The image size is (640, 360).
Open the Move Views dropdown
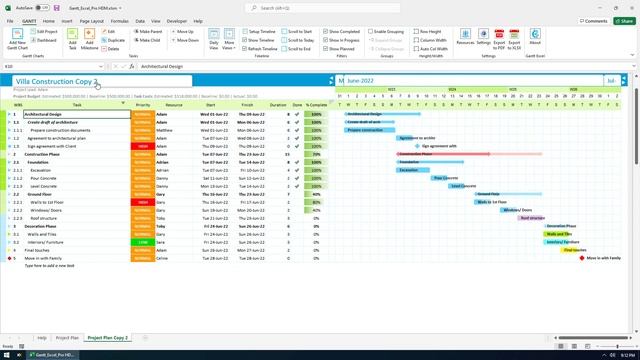click(x=229, y=39)
